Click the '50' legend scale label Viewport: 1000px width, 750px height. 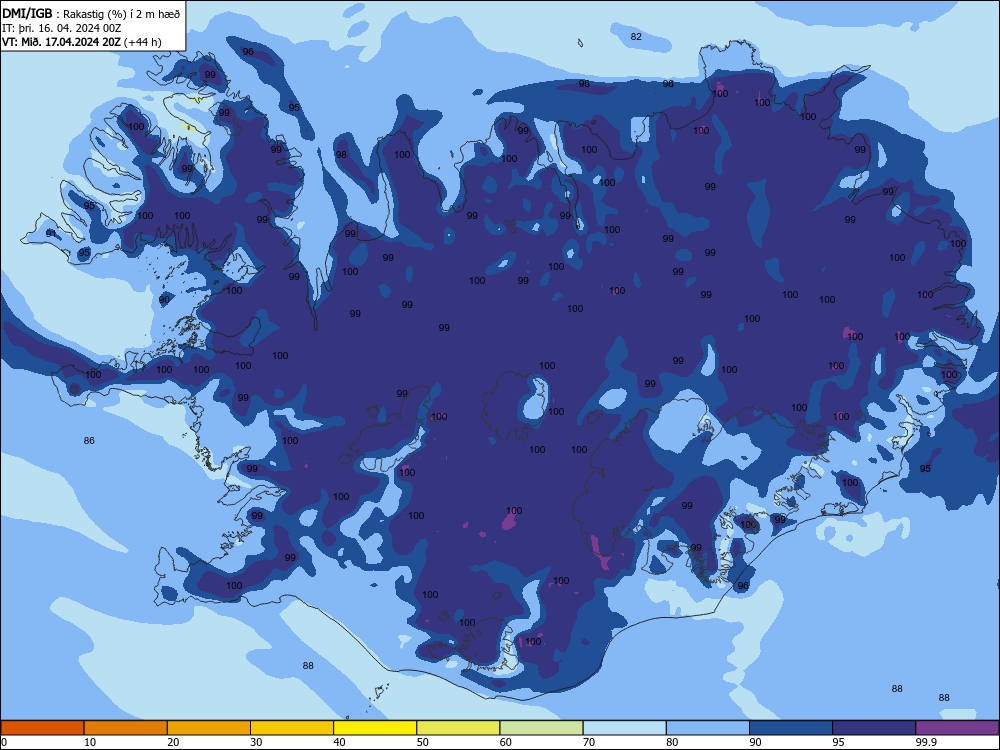point(423,742)
